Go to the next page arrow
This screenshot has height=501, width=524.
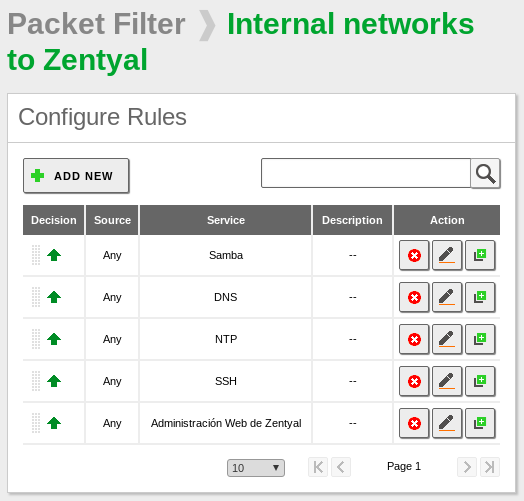pos(467,467)
